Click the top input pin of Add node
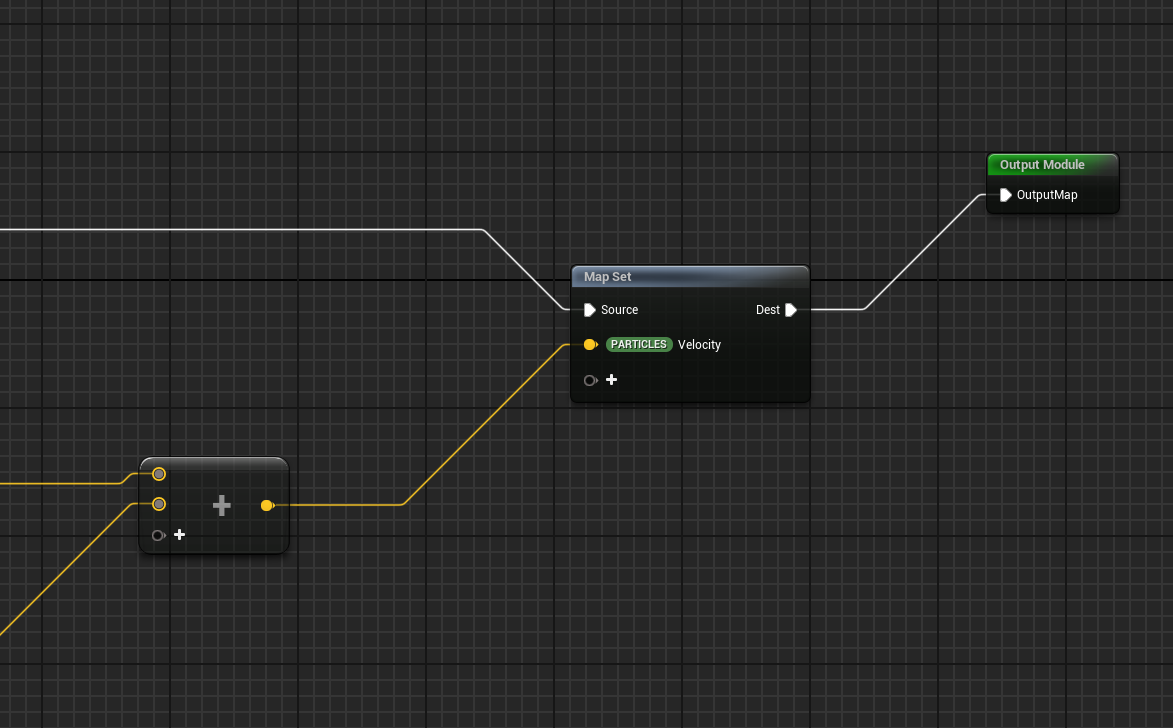 tap(159, 474)
